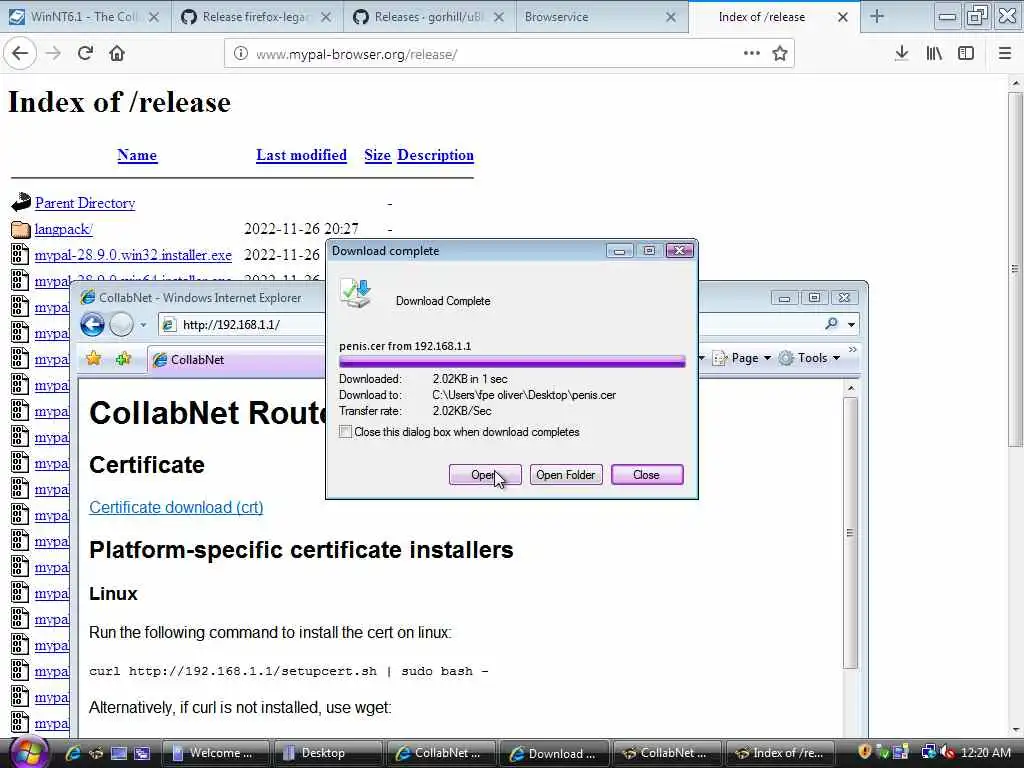Click Close button in Download complete dialog
Image resolution: width=1024 pixels, height=768 pixels.
[x=647, y=475]
